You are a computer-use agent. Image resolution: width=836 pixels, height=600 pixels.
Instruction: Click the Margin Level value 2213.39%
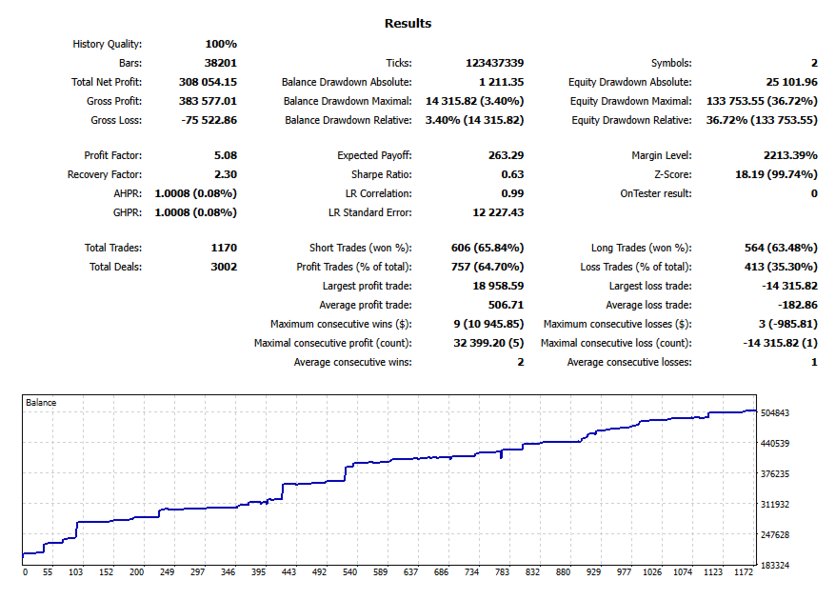click(790, 155)
